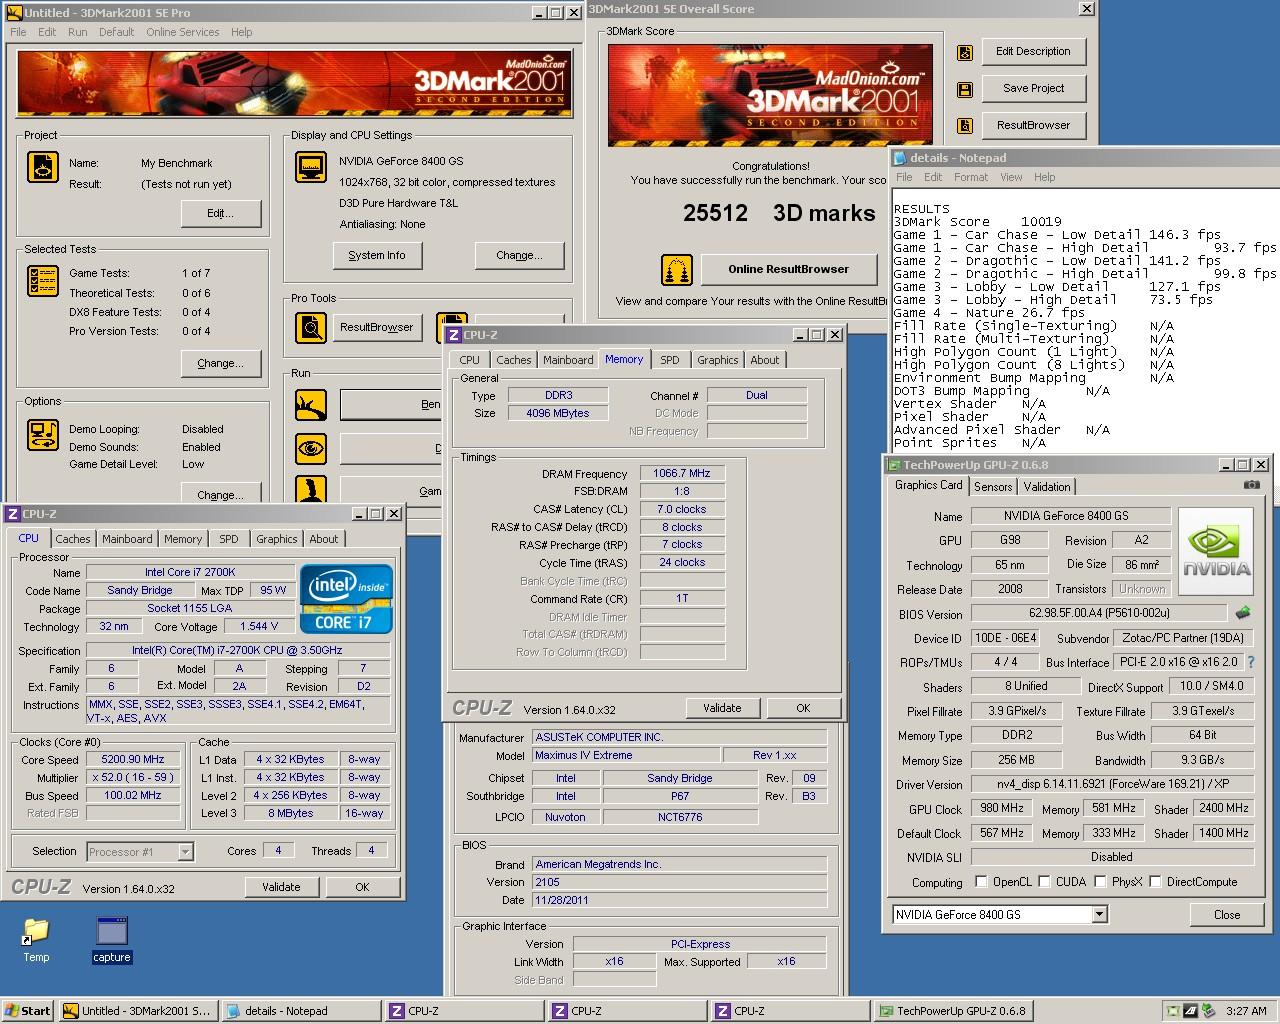
Task: Click the Benchmark run icon in Run section
Action: click(311, 405)
